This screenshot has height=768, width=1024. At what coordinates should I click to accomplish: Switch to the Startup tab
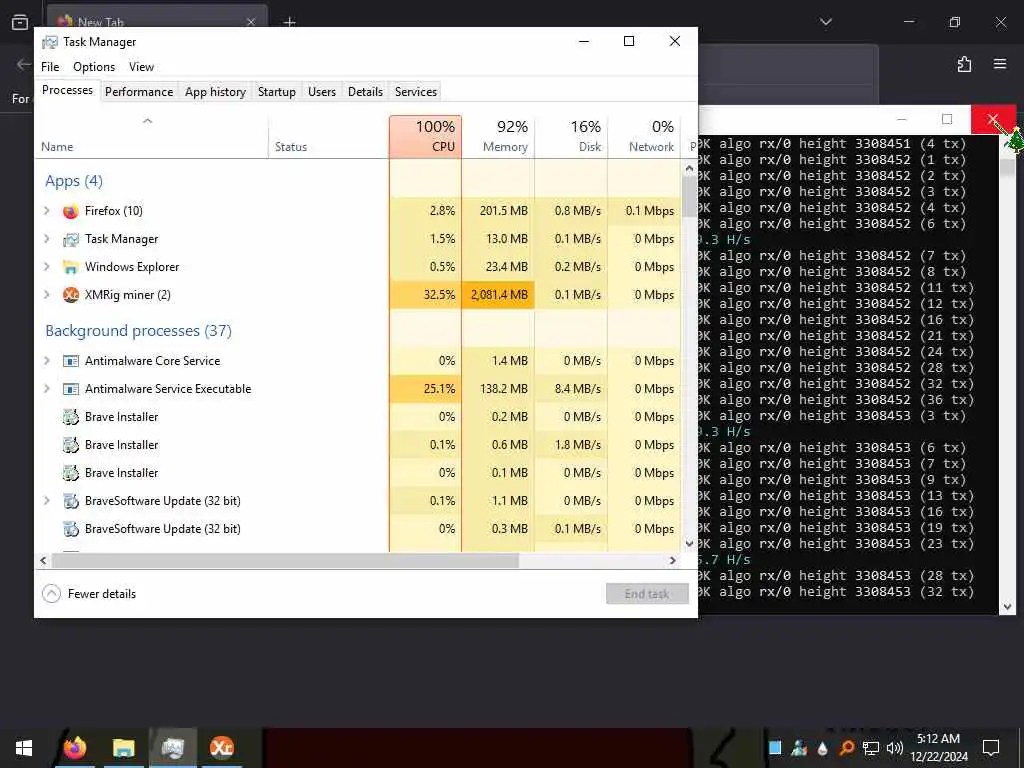point(277,91)
